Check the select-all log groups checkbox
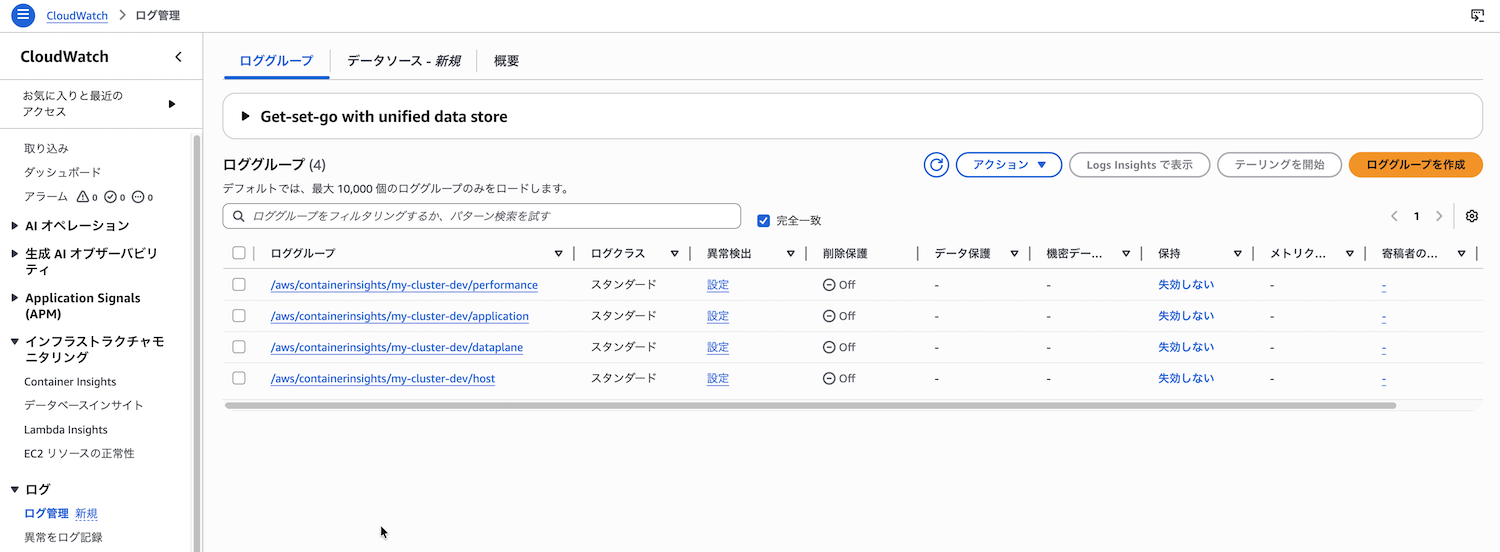The height and width of the screenshot is (552, 1500). pyautogui.click(x=239, y=253)
